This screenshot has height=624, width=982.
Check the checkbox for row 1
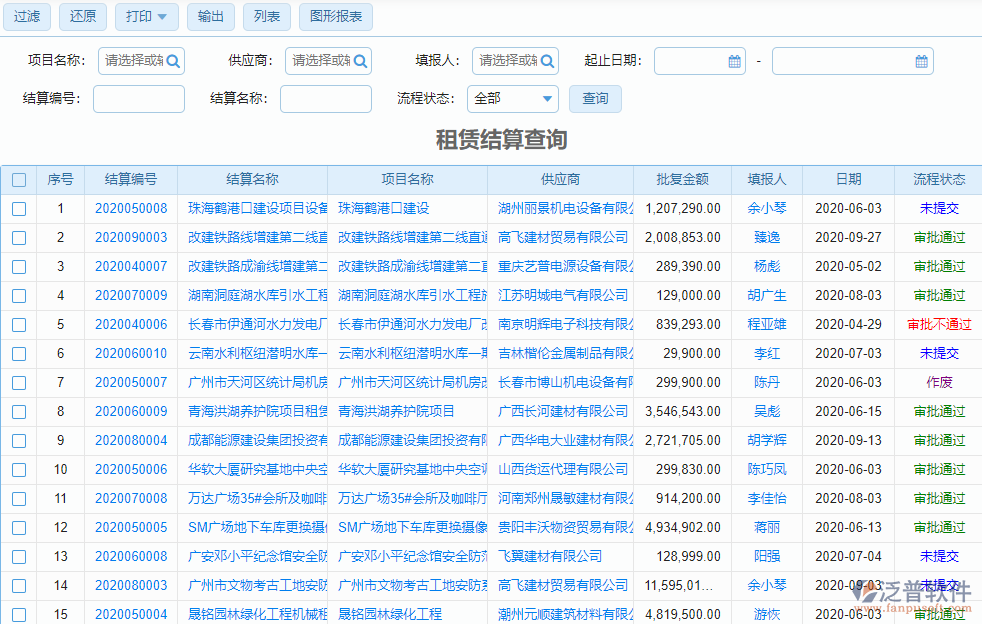pyautogui.click(x=19, y=208)
